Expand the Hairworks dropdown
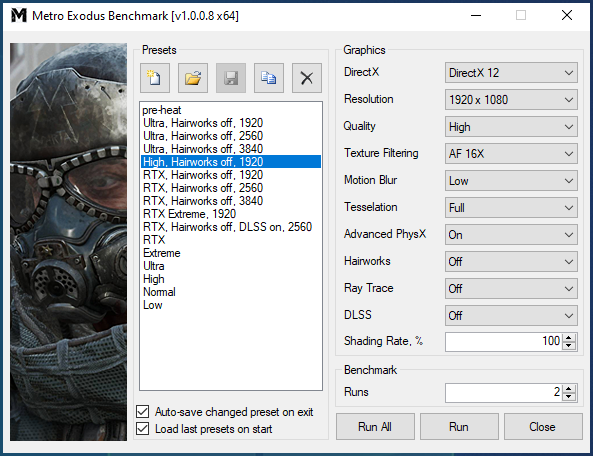 click(x=511, y=262)
